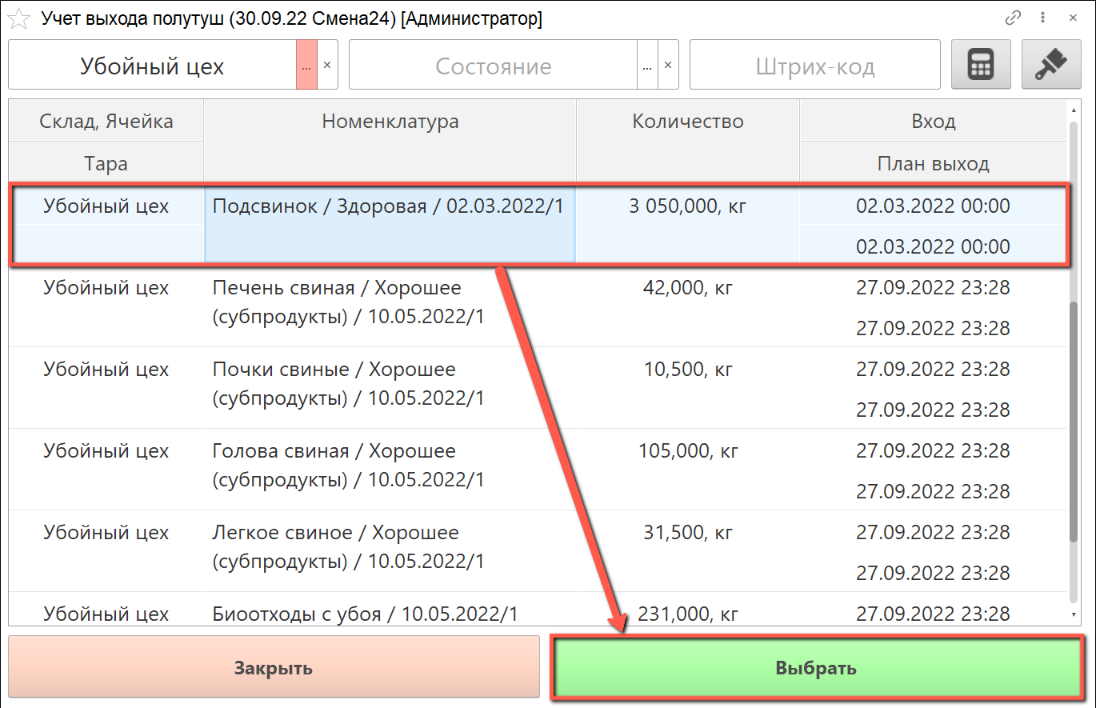Click the brush clear-filters button
The width and height of the screenshot is (1096, 708).
(1051, 66)
